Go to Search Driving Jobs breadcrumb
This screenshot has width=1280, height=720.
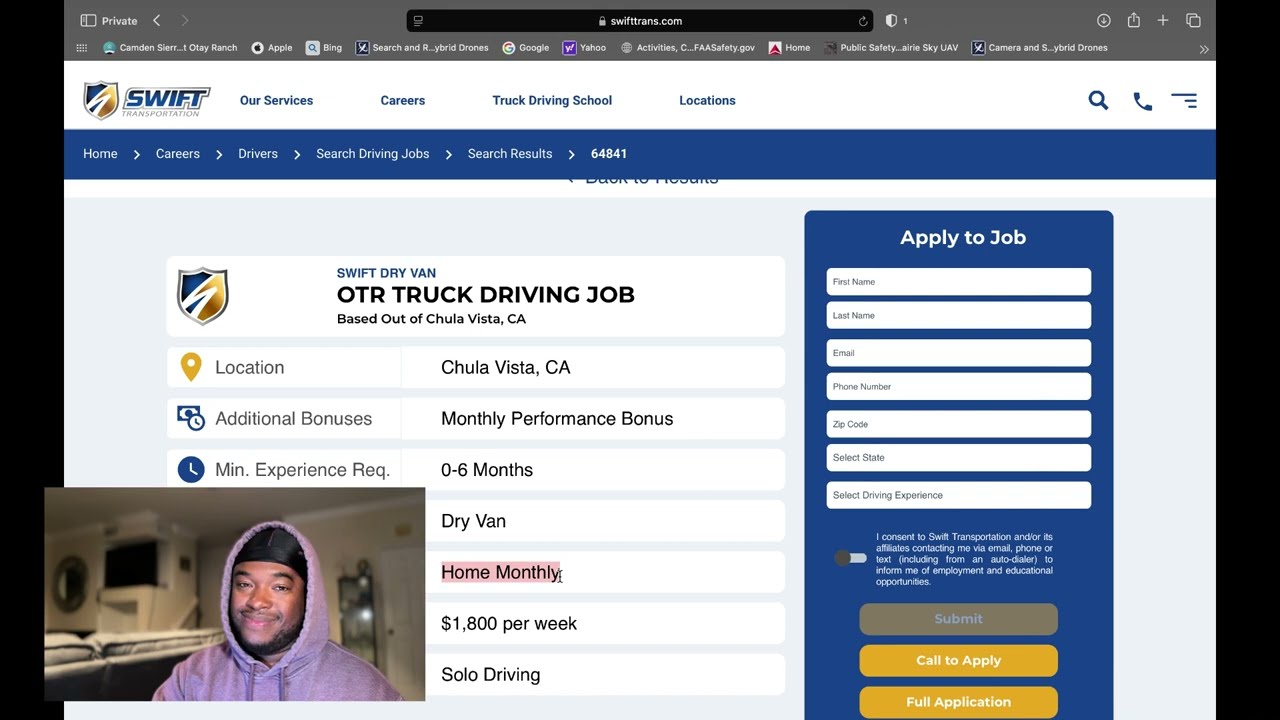[373, 154]
